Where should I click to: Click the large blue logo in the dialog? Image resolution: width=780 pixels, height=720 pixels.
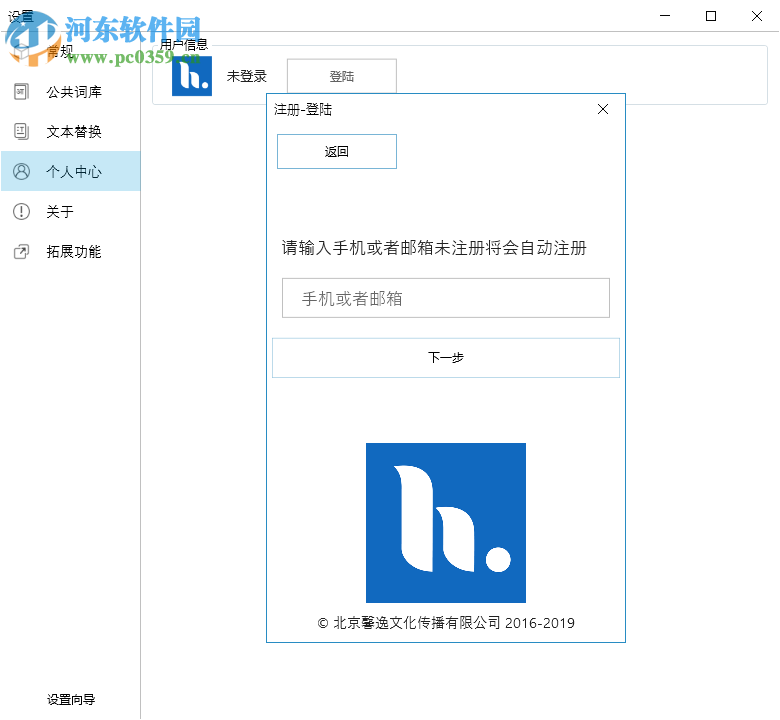446,522
